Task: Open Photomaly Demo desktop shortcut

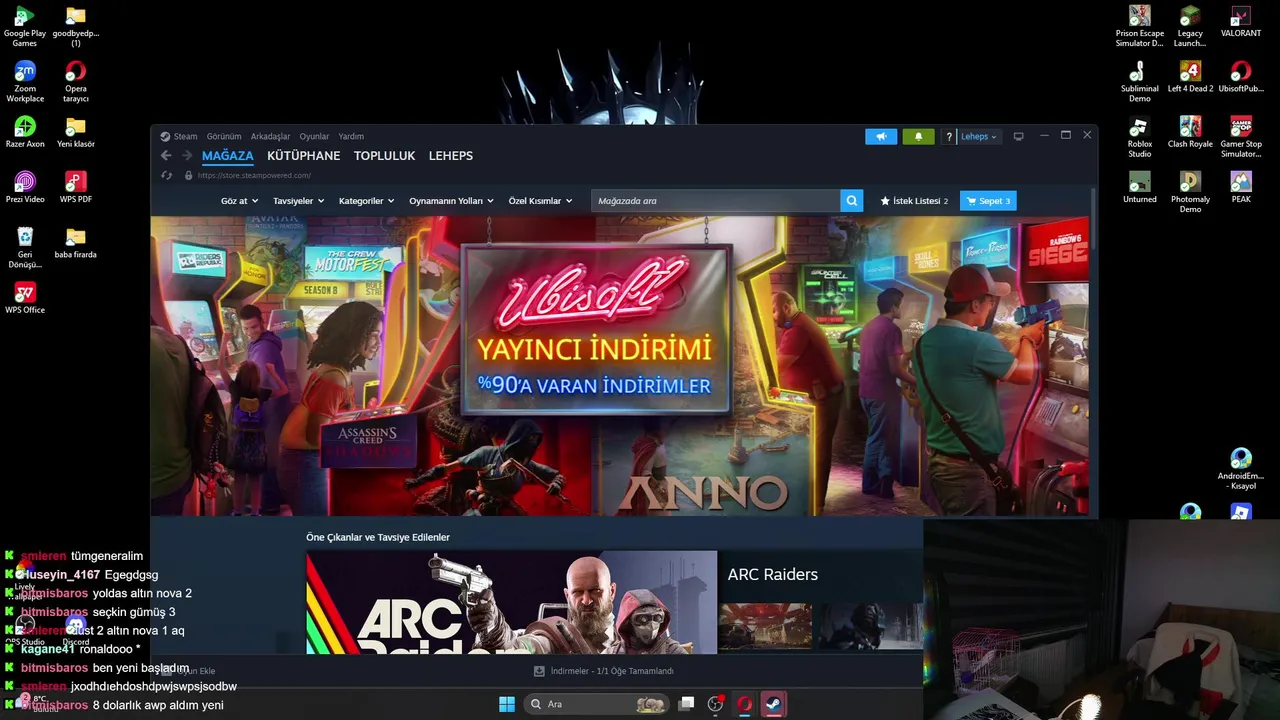Action: point(1190,192)
